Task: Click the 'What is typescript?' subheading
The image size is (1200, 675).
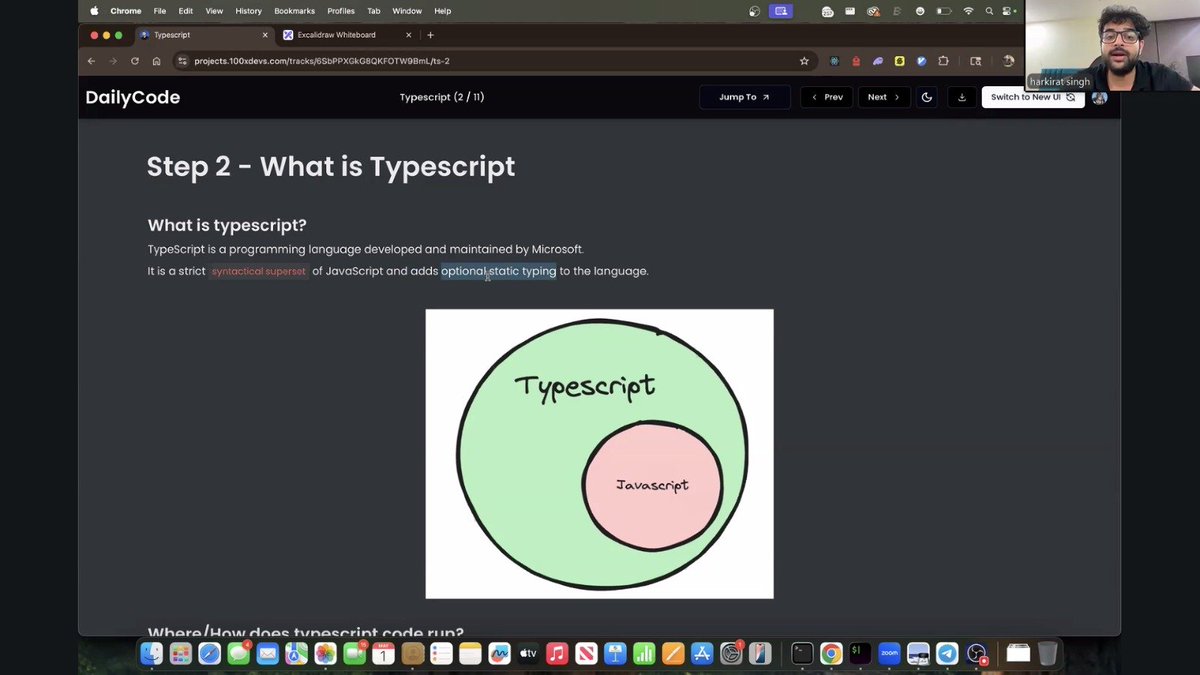Action: pos(227,225)
